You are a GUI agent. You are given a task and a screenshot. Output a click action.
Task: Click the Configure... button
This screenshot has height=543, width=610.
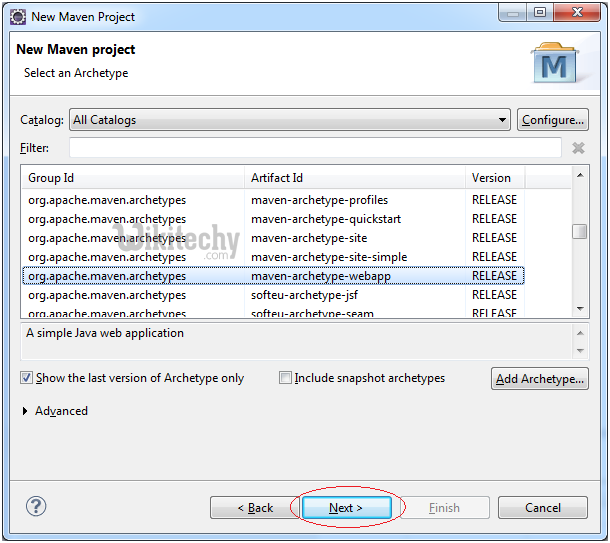[553, 120]
